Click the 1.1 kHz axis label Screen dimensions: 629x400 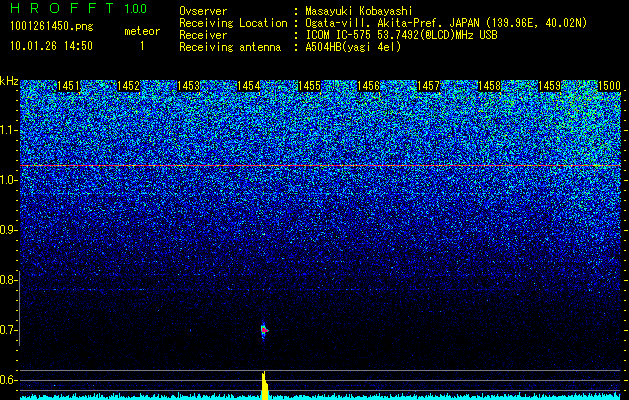point(8,130)
